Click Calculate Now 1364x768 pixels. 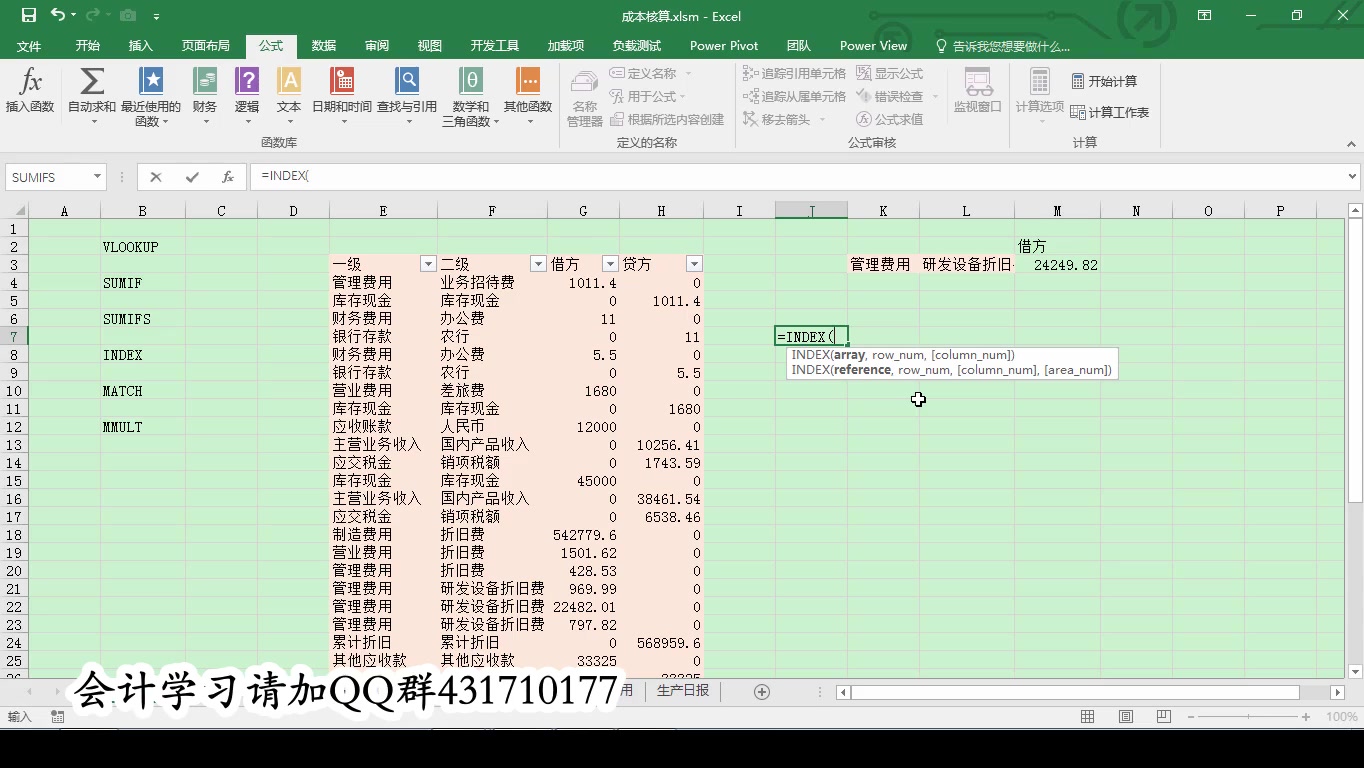[1104, 81]
